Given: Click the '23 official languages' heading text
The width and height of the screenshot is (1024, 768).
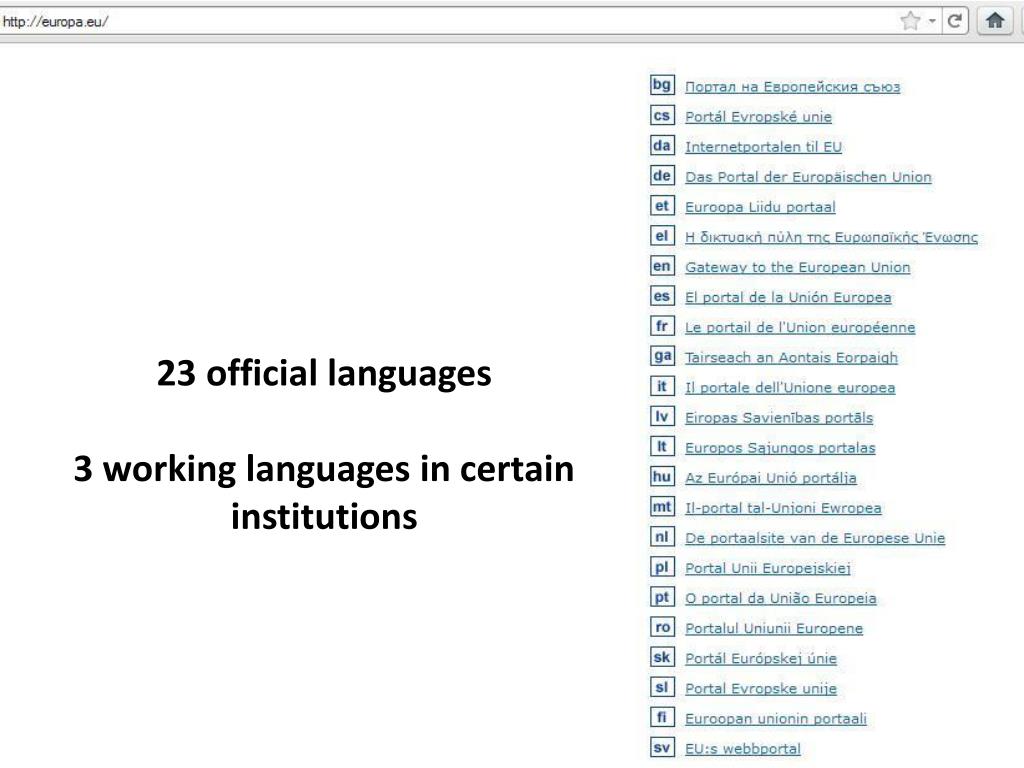Looking at the screenshot, I should tap(324, 373).
